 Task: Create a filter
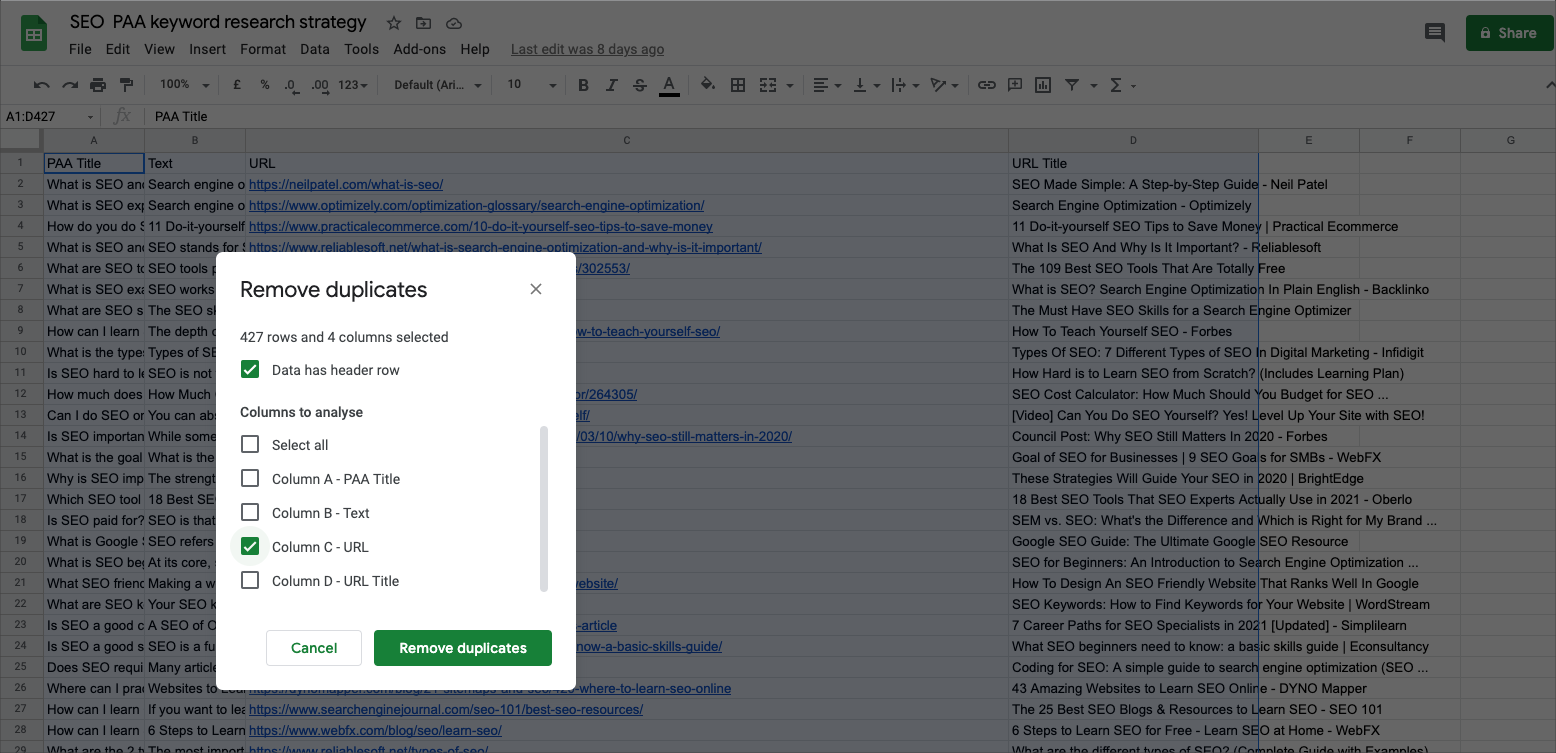click(x=1072, y=85)
